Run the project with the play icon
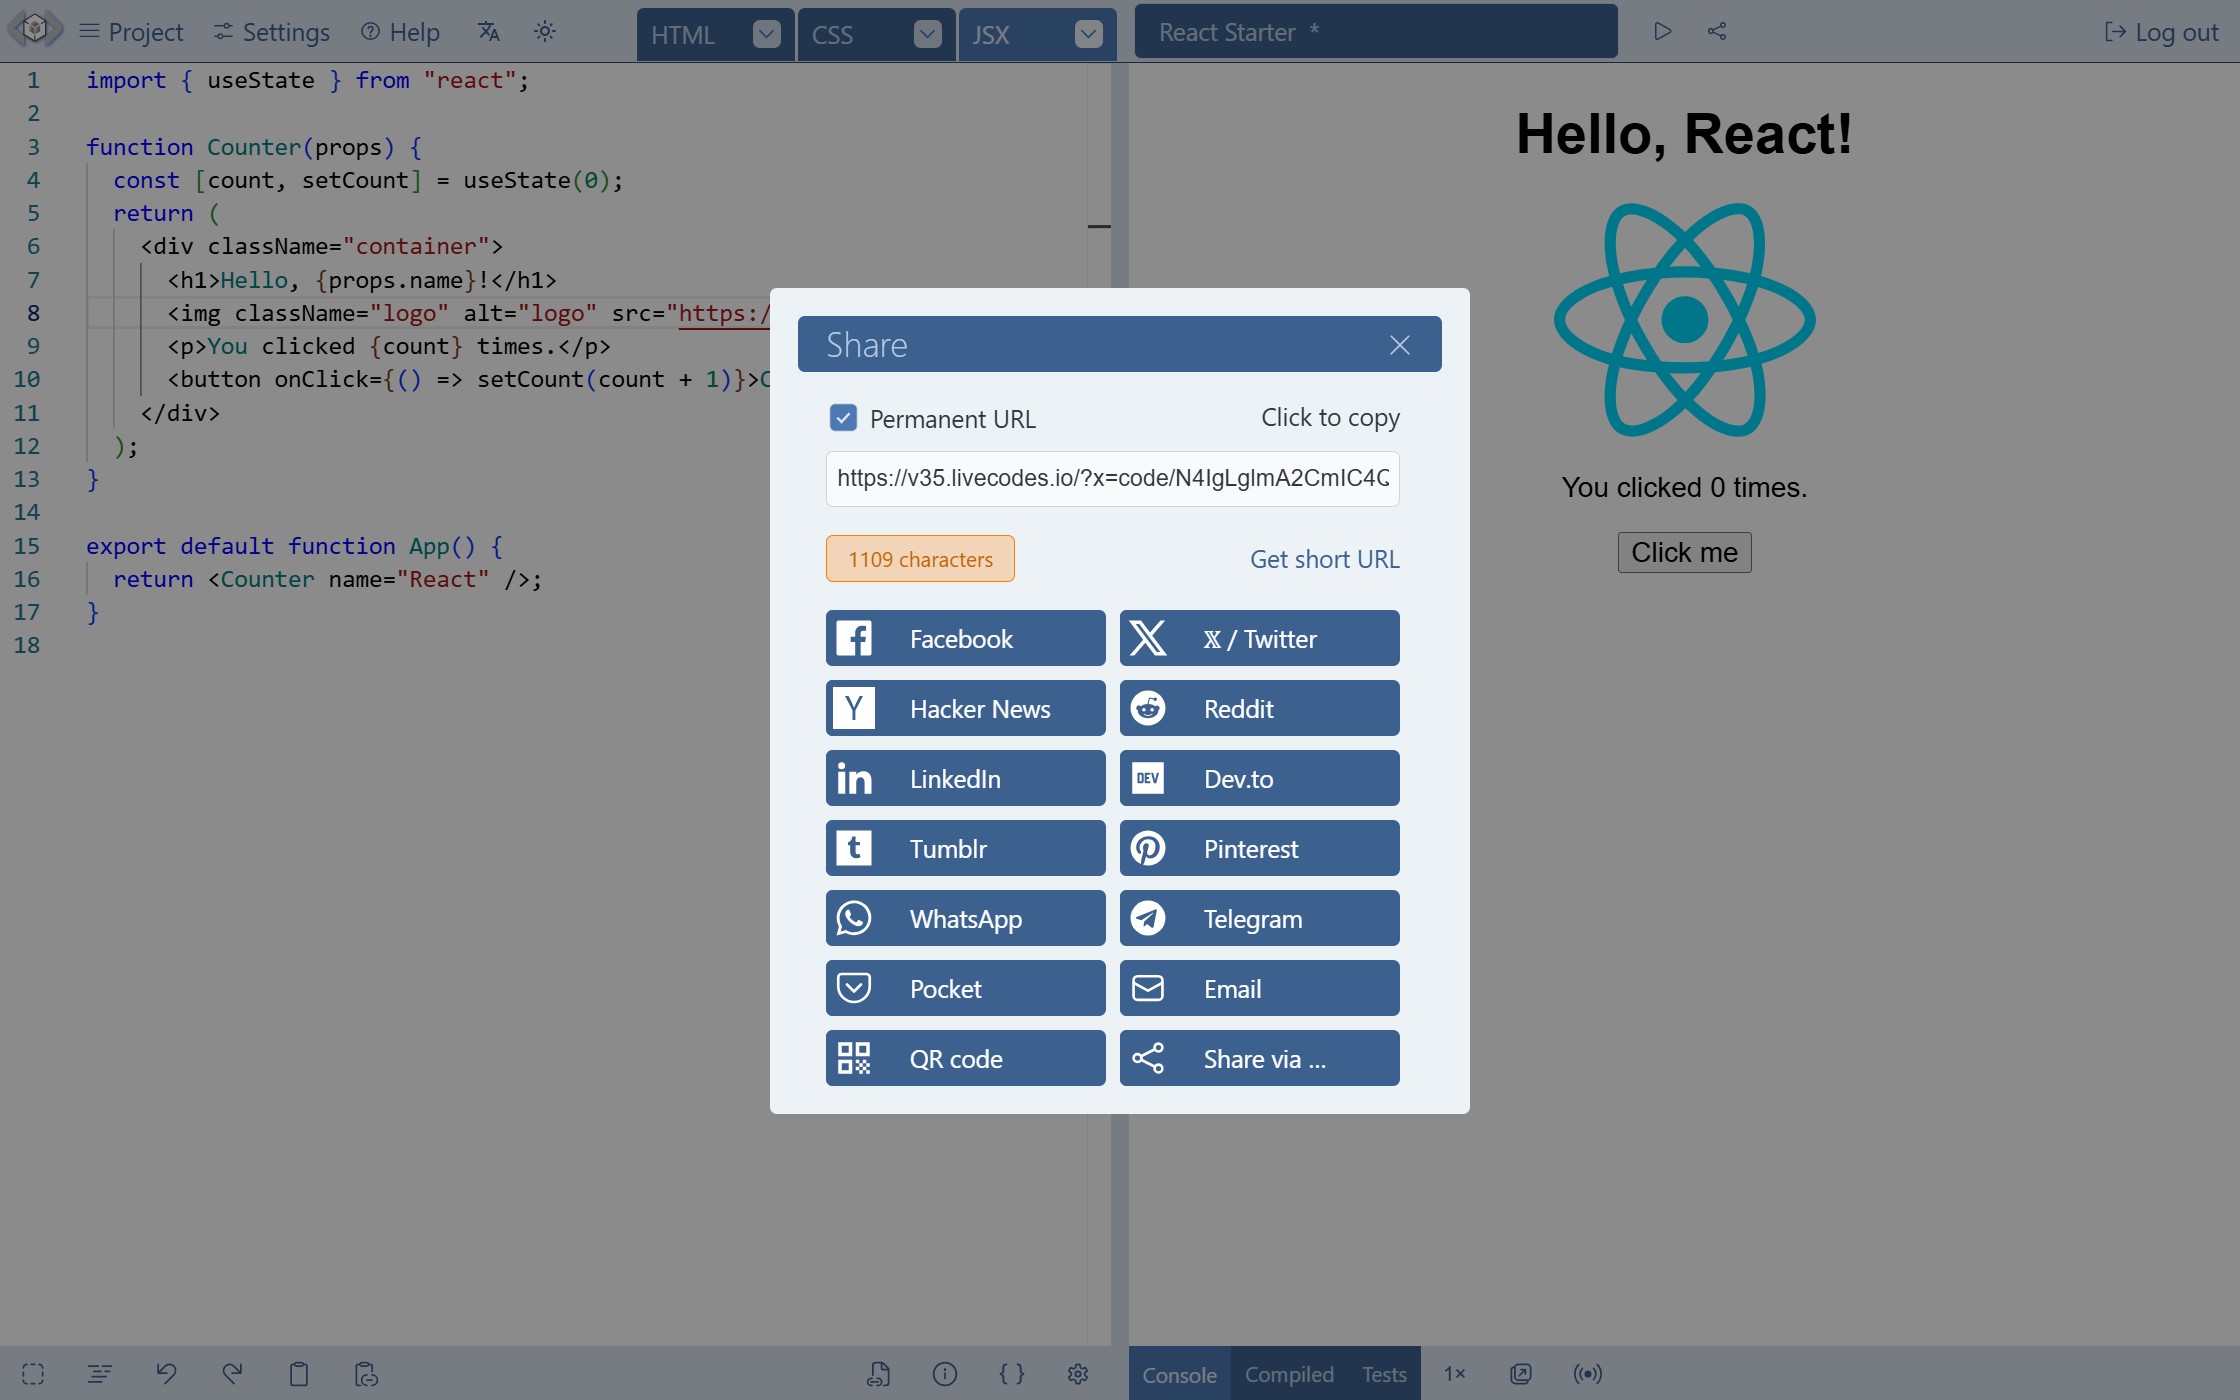Viewport: 2240px width, 1400px height. (1663, 31)
